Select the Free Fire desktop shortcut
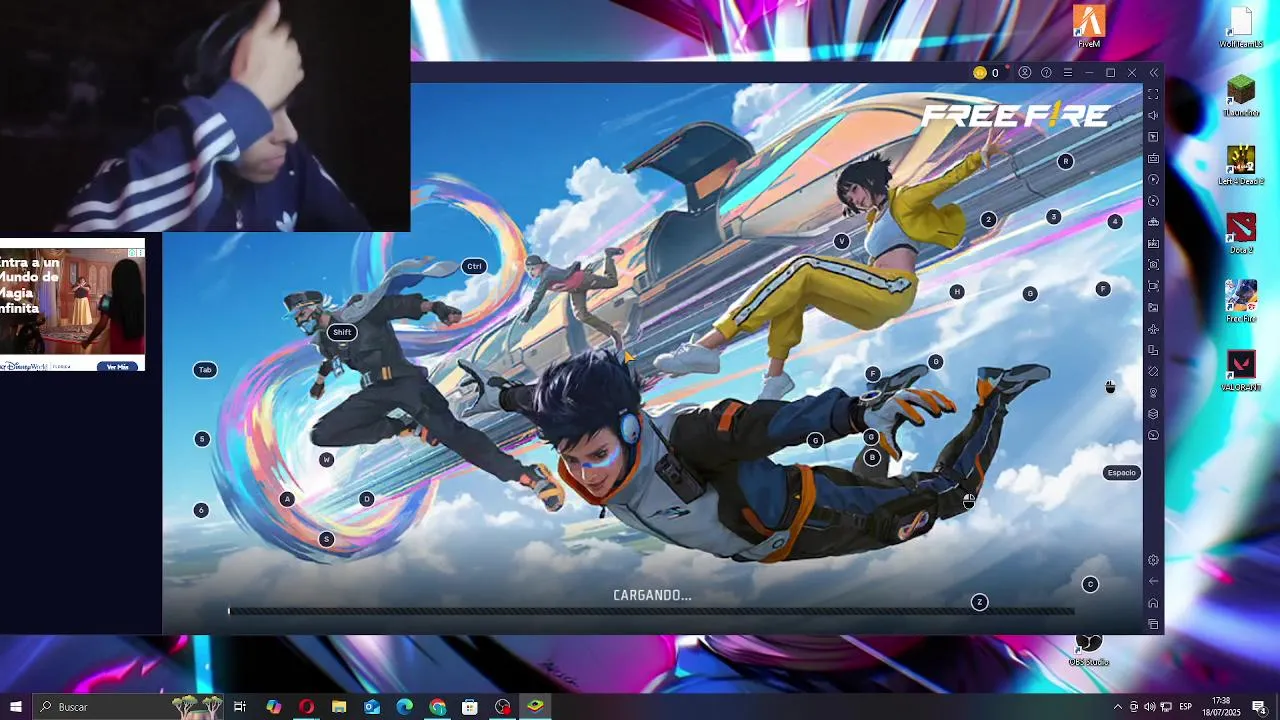 pos(1241,302)
